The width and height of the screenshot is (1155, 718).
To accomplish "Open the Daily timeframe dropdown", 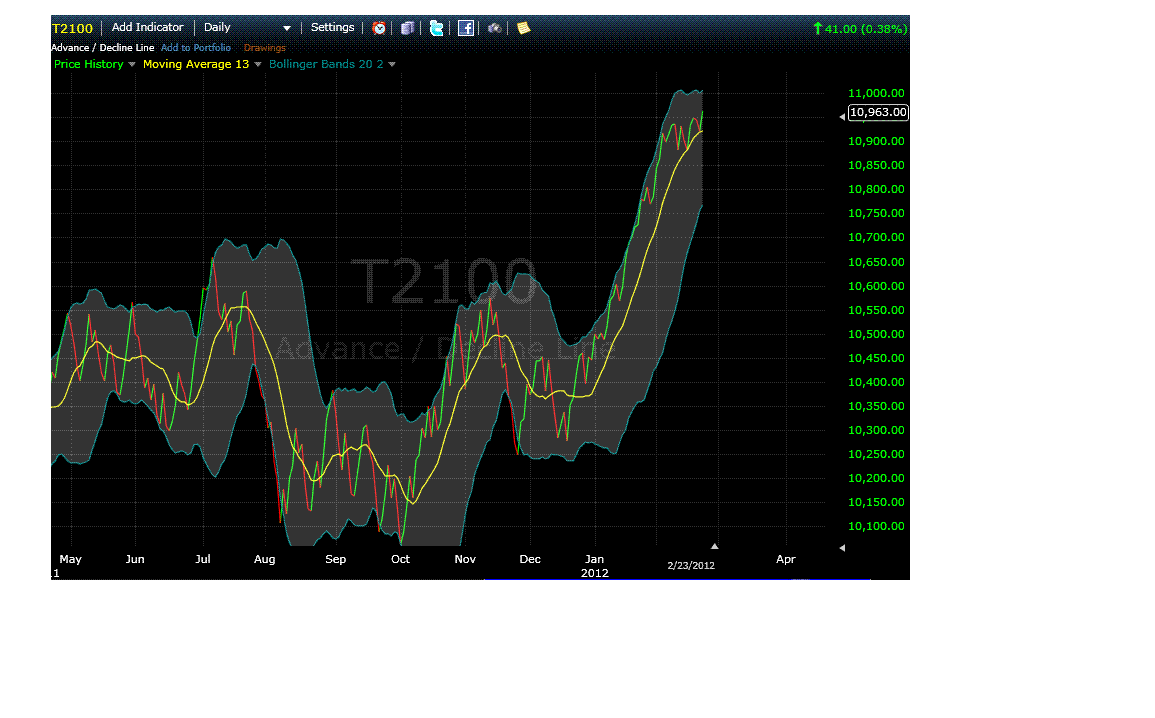I will point(247,27).
